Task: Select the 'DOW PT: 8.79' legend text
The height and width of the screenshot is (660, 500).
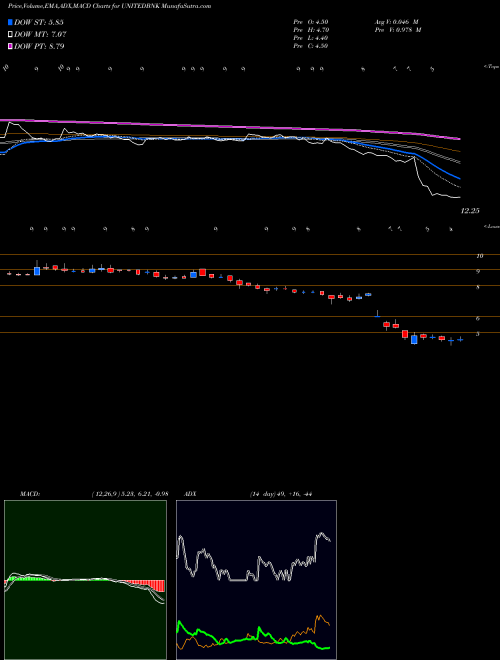Action: 39,46
